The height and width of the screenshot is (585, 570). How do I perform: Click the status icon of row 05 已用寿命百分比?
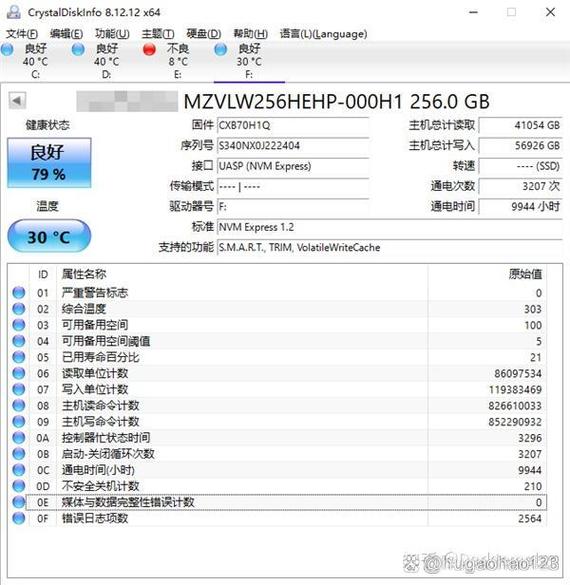coord(19,357)
